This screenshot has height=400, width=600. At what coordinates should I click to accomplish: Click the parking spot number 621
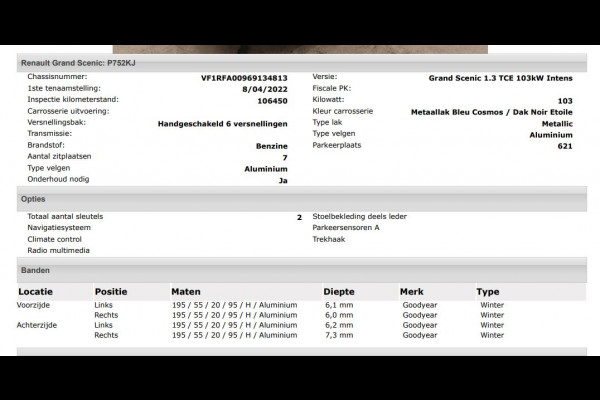pos(565,146)
